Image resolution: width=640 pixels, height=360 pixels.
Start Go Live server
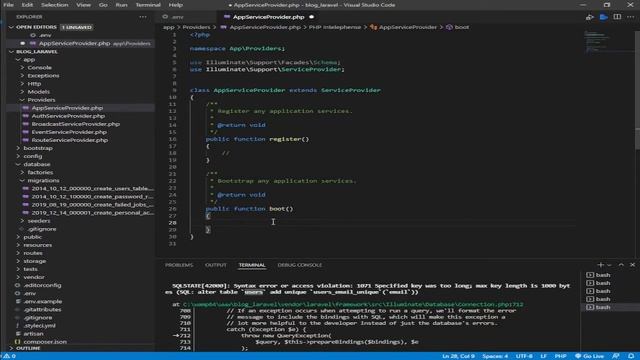589,356
